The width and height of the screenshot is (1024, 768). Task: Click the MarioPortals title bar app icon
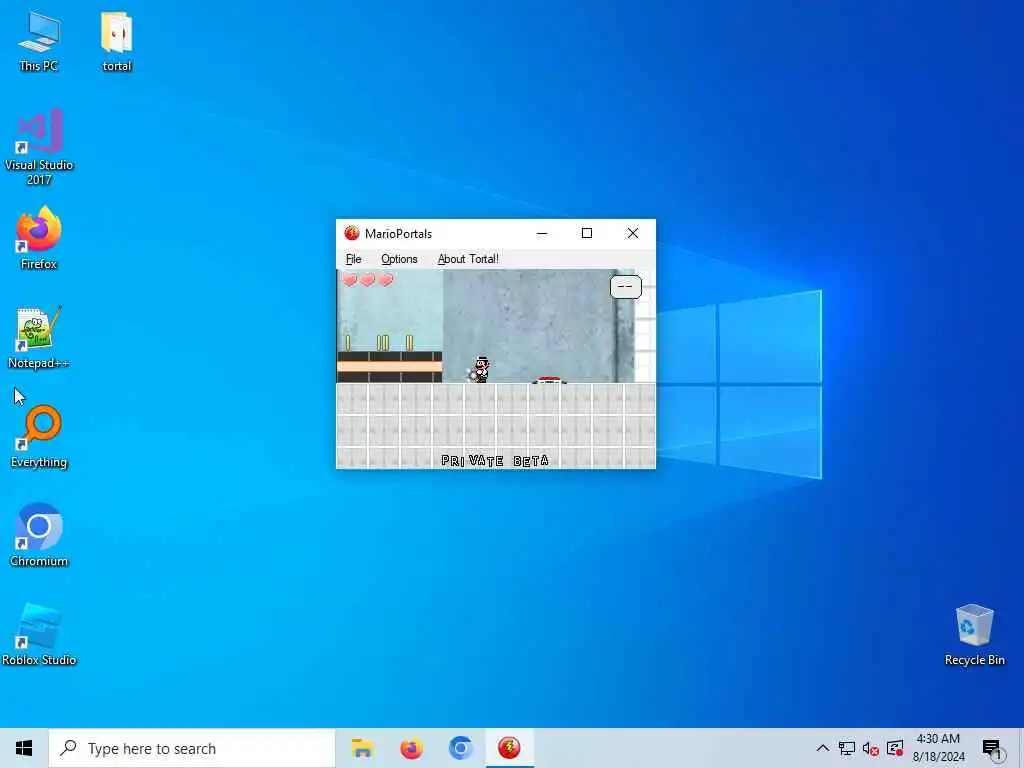pos(351,233)
